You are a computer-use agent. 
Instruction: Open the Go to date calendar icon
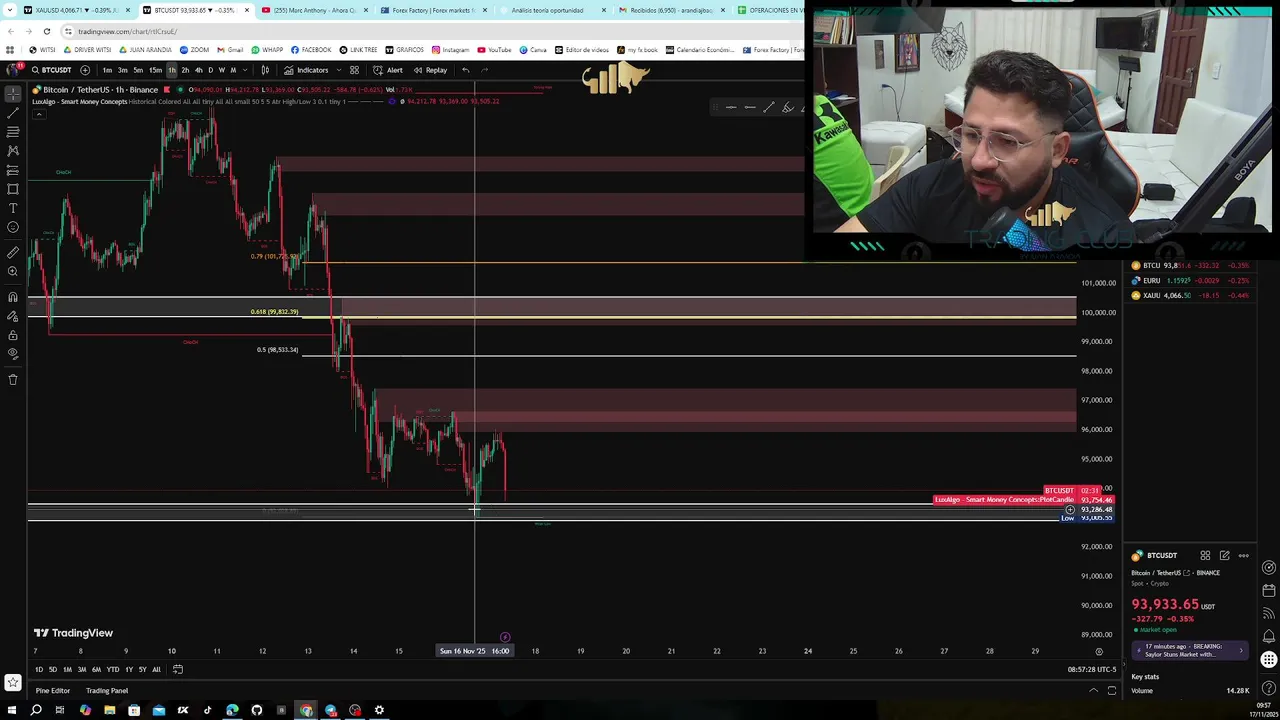click(x=178, y=669)
